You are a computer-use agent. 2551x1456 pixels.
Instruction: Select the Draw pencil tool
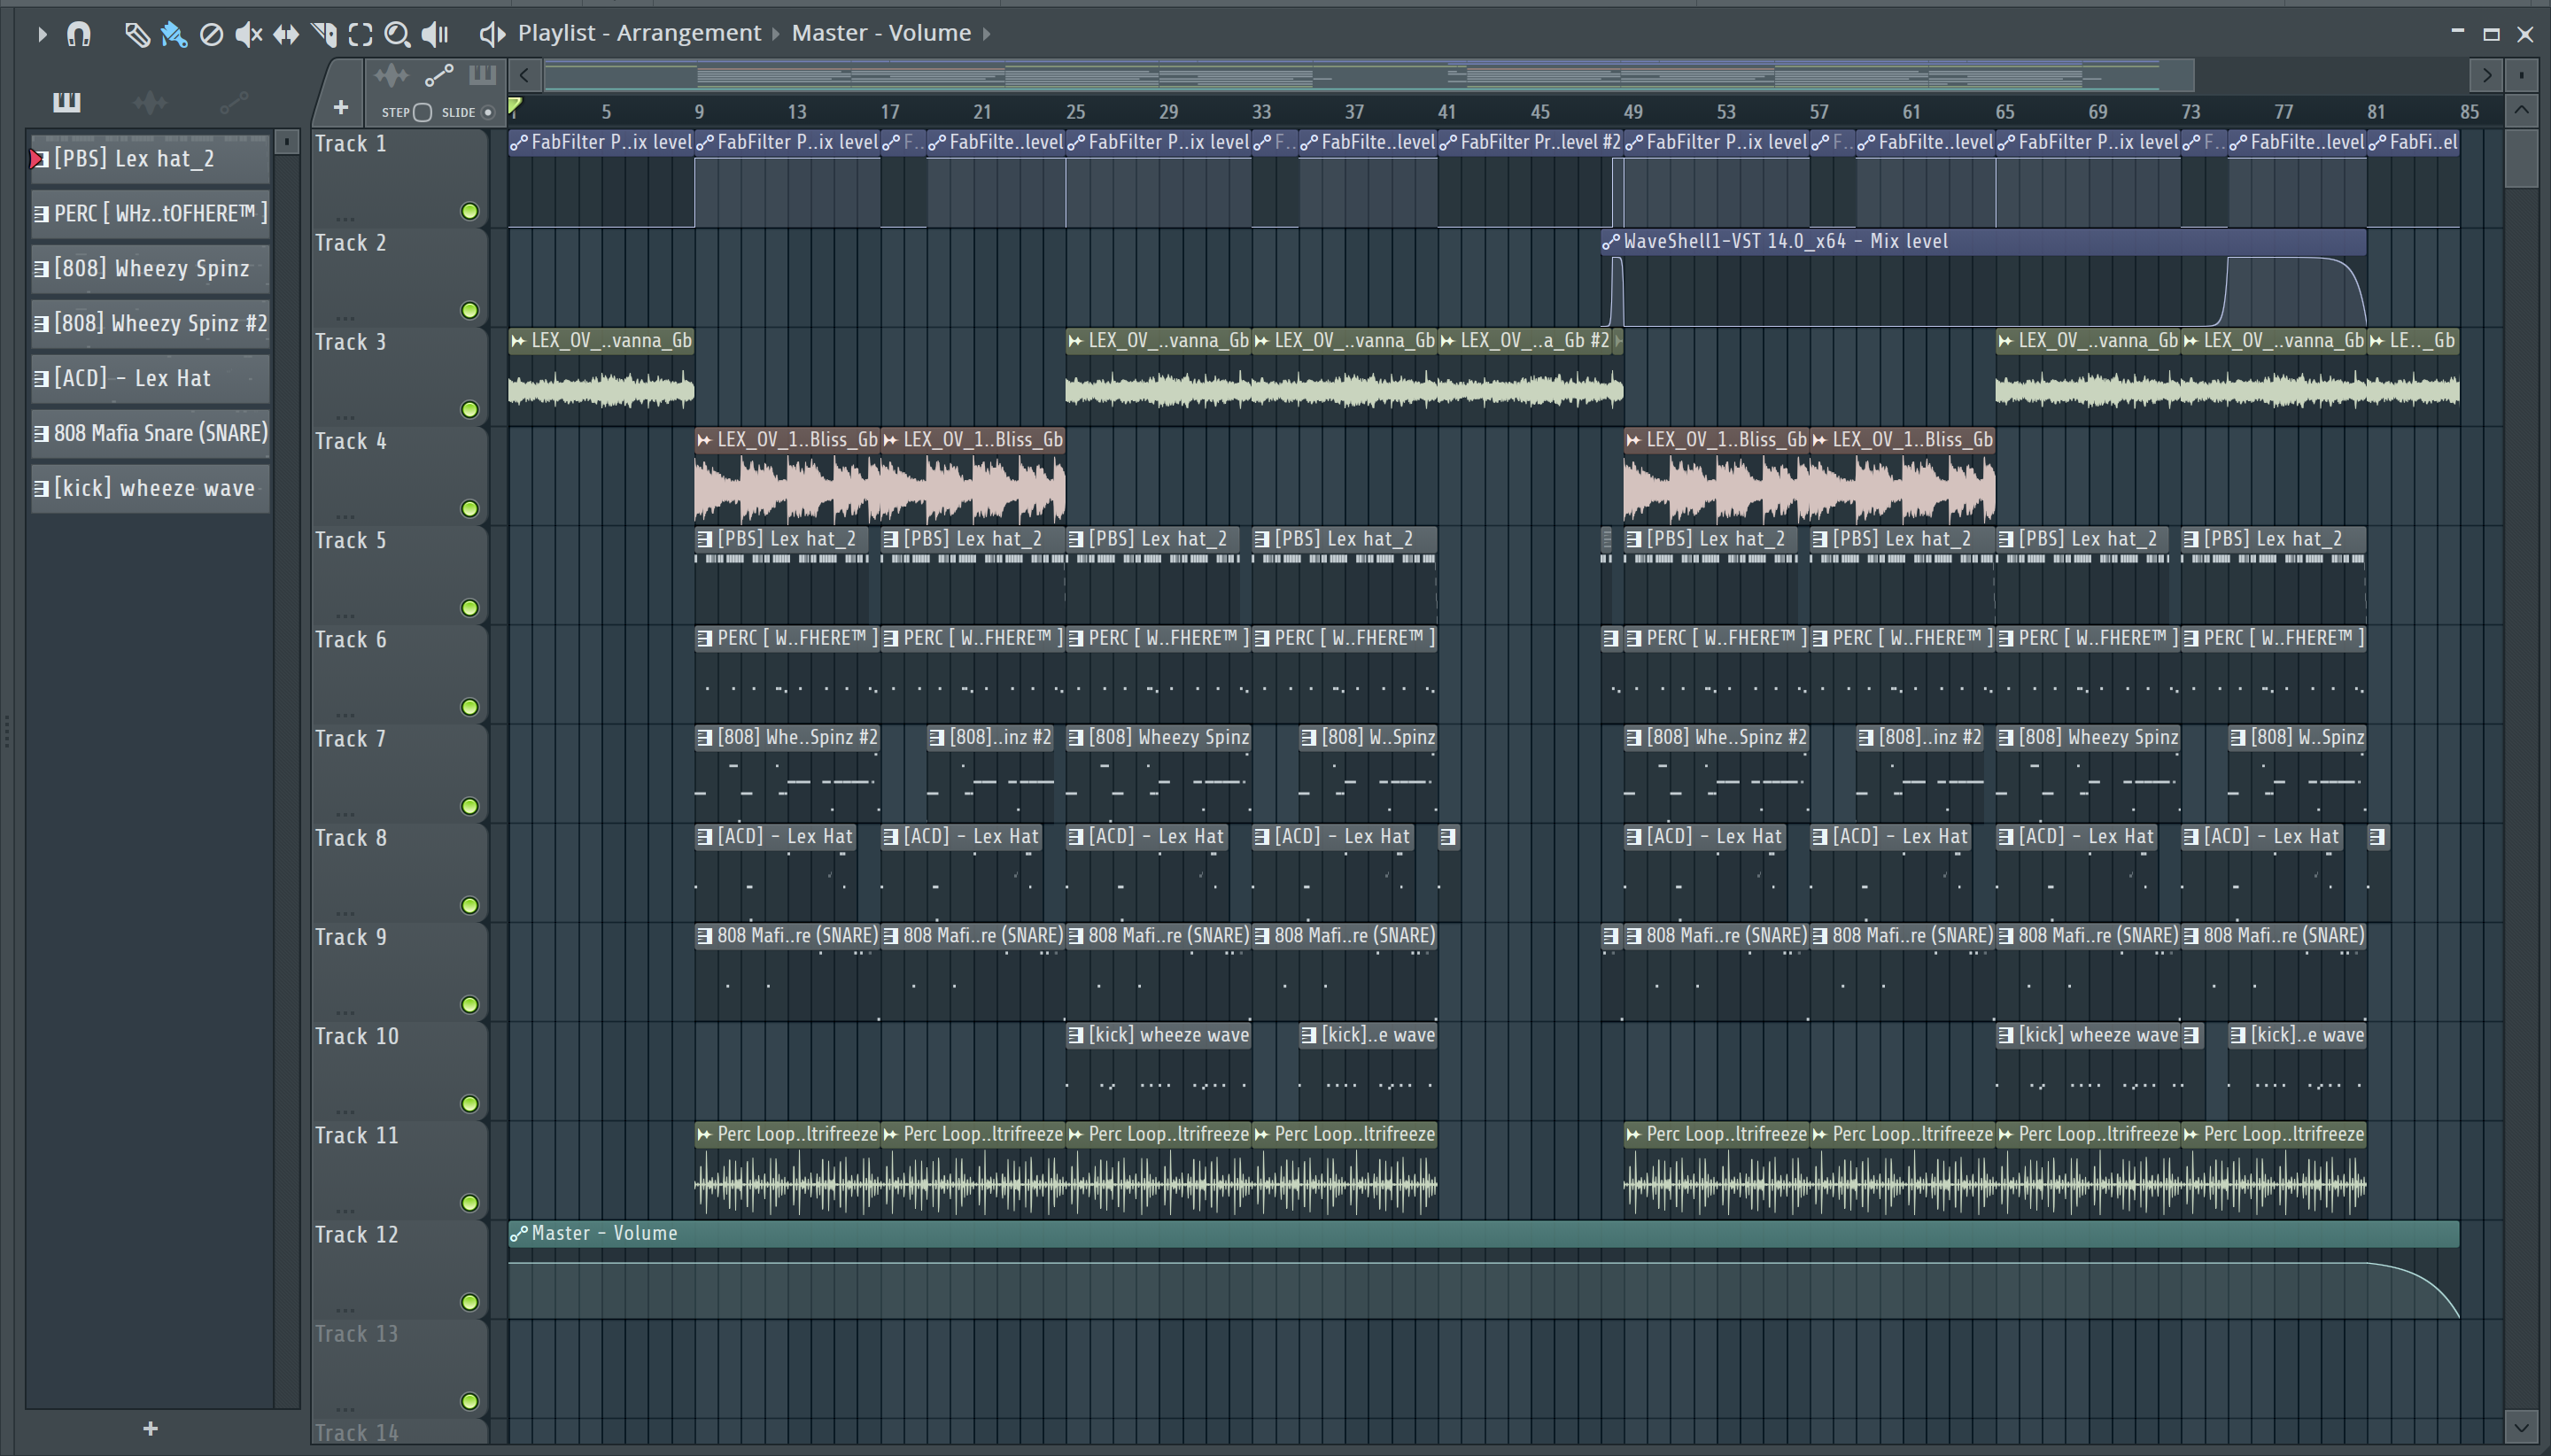136,35
